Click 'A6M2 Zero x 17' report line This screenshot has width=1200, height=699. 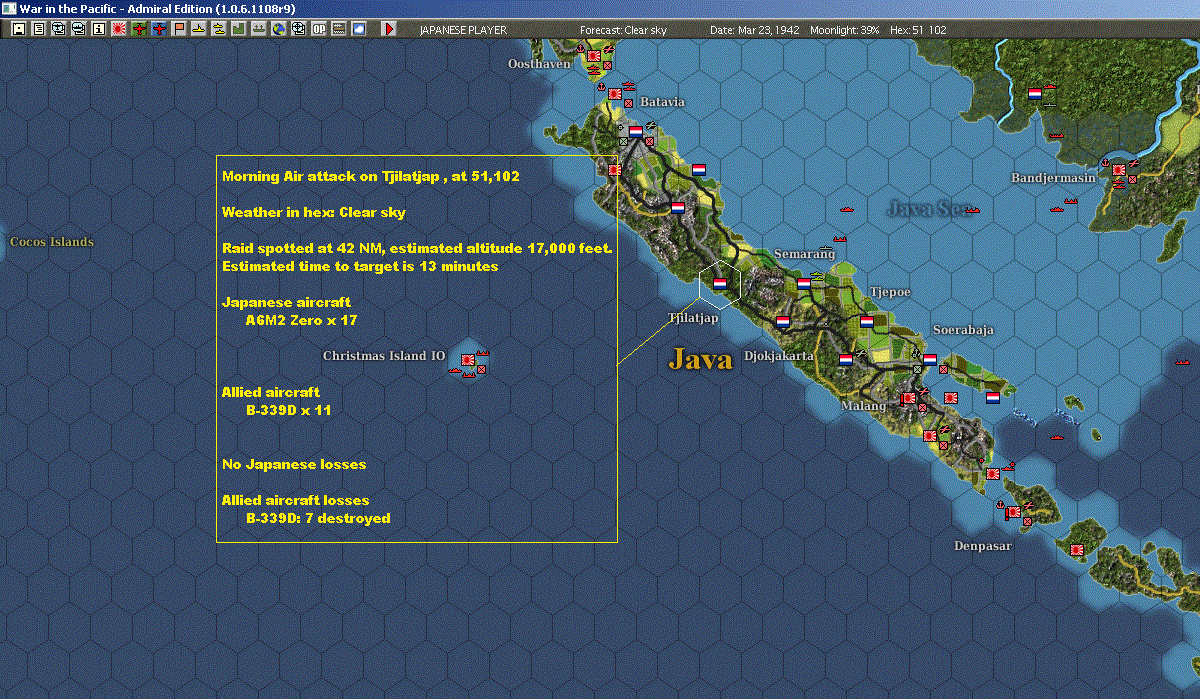pos(301,321)
